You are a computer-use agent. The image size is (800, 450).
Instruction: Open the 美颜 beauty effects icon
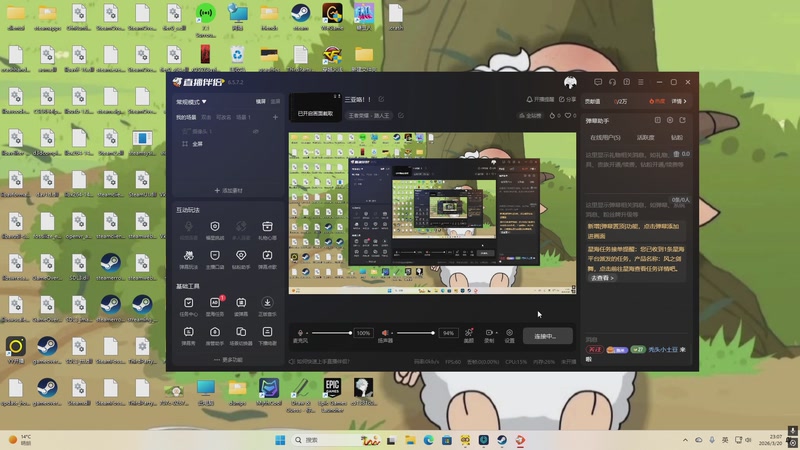click(468, 333)
